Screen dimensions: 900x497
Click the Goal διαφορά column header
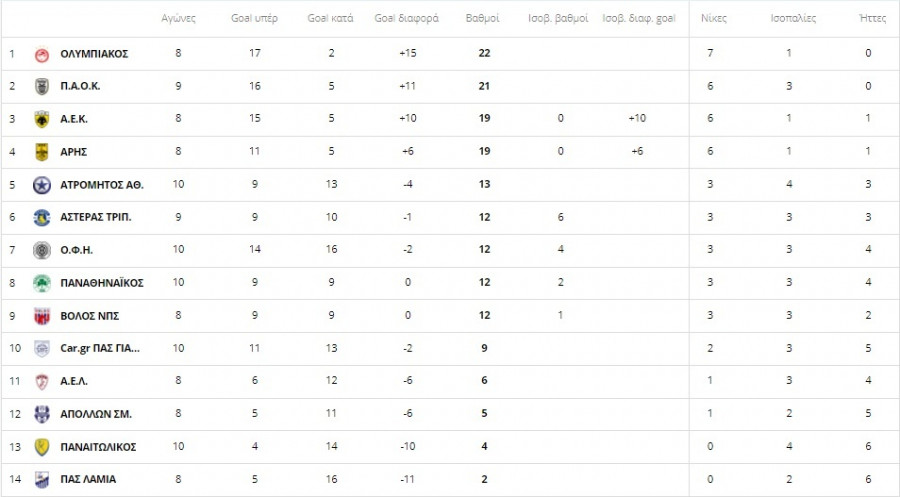click(406, 19)
